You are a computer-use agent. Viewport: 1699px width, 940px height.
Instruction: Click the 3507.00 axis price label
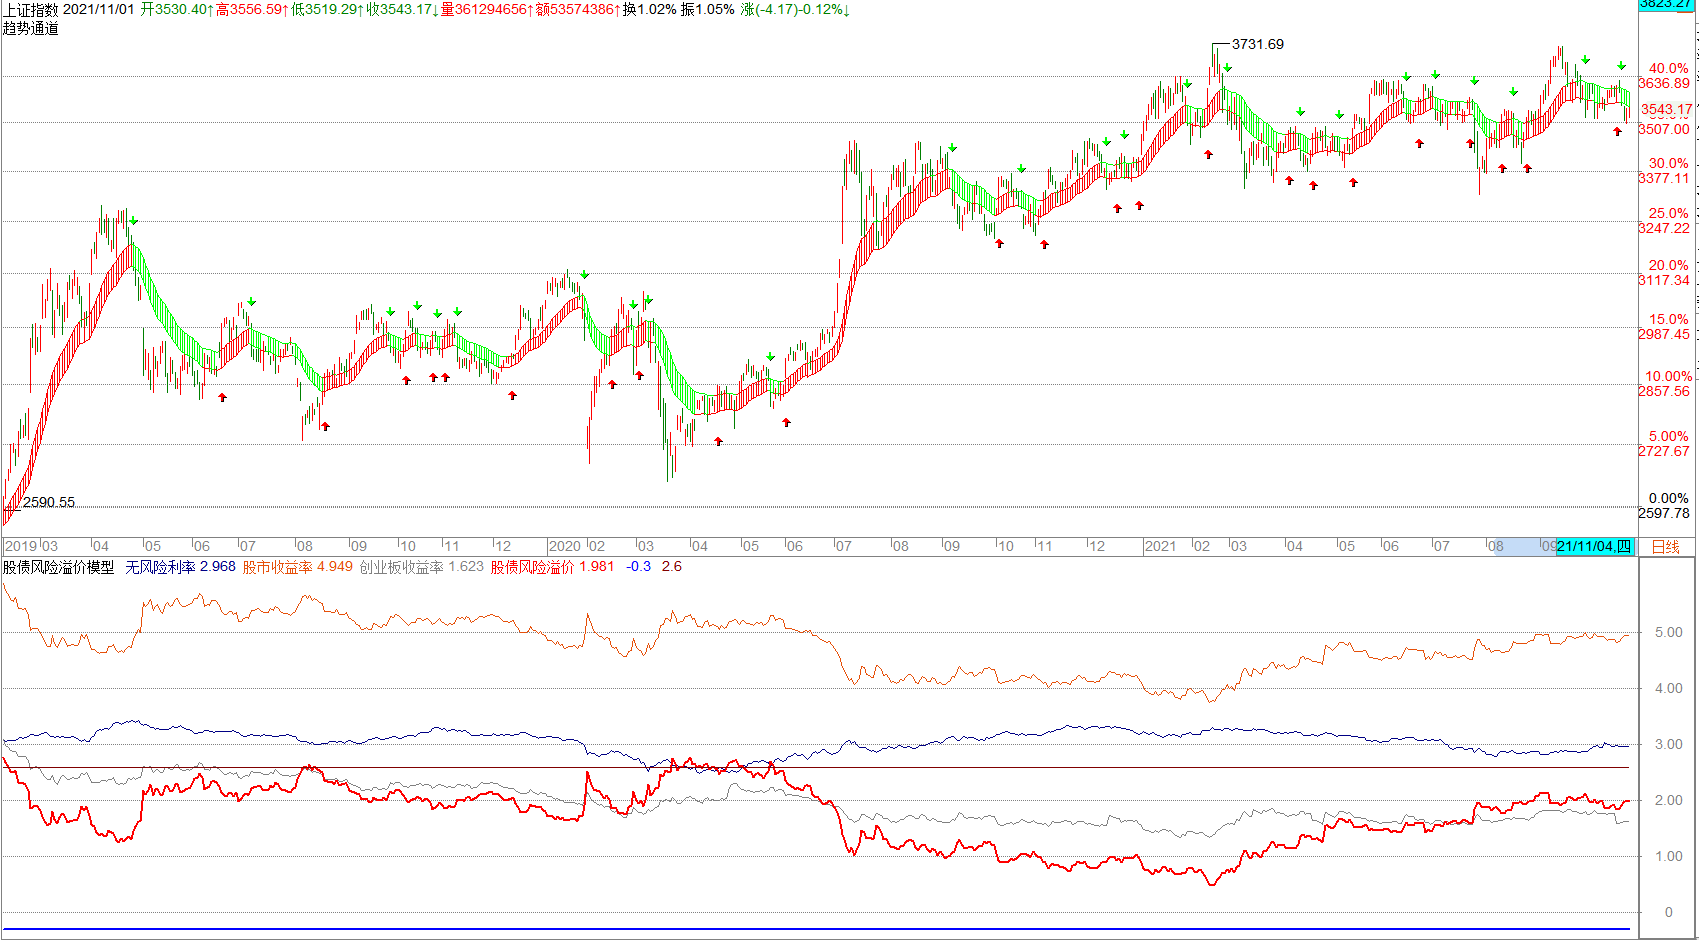click(1664, 129)
